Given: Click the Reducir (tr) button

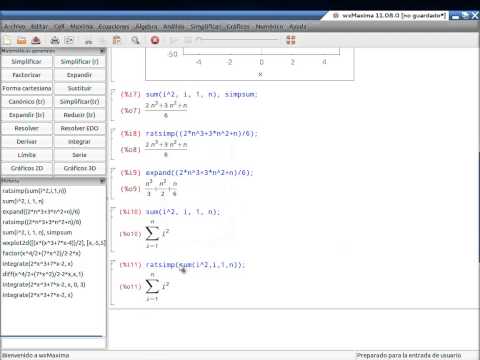Looking at the screenshot, I should pyautogui.click(x=79, y=115).
